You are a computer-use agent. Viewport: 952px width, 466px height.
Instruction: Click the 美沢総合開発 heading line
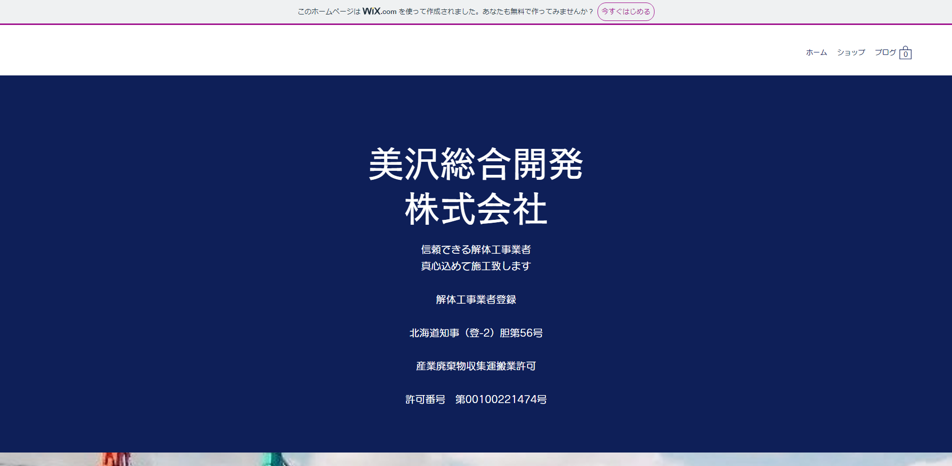476,164
